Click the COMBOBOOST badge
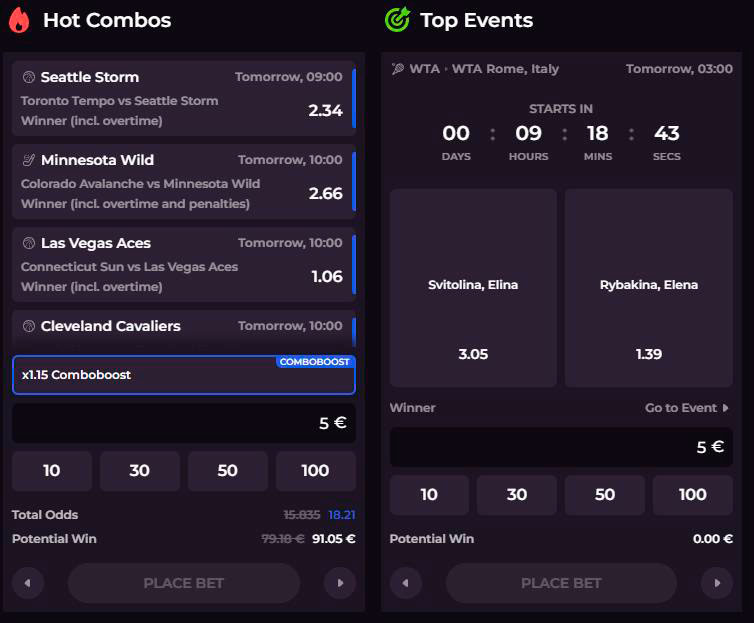 (x=315, y=362)
